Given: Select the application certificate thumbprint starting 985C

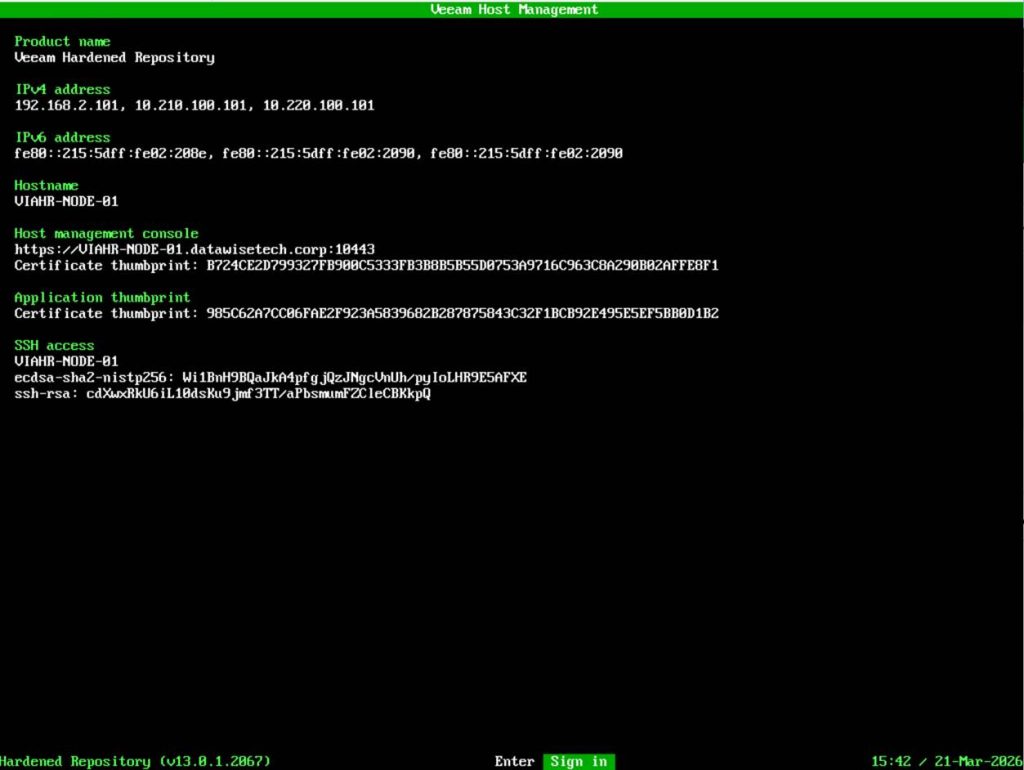Looking at the screenshot, I should (462, 313).
